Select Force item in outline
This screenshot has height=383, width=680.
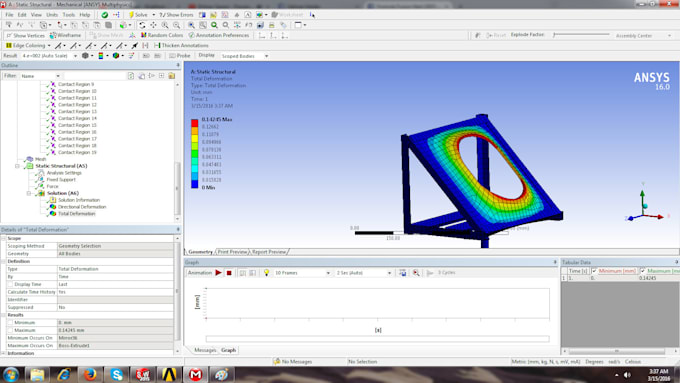pyautogui.click(x=52, y=187)
